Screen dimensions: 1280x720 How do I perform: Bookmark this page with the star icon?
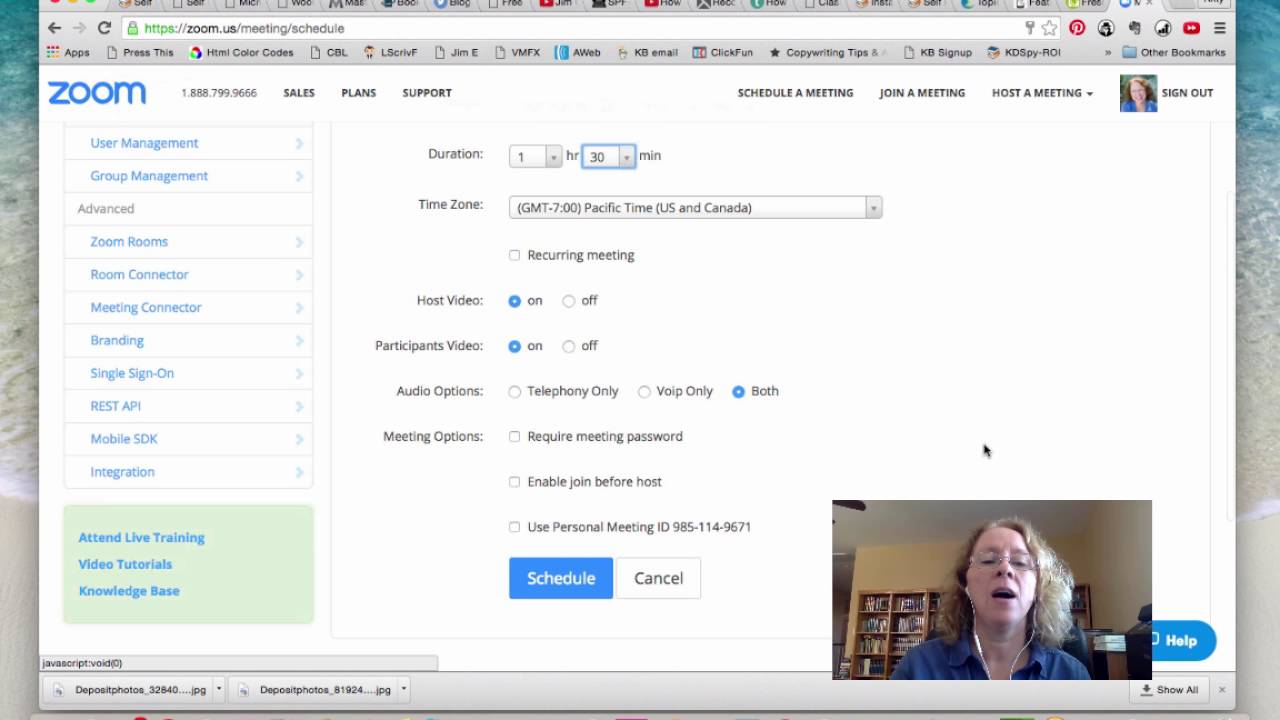1049,28
